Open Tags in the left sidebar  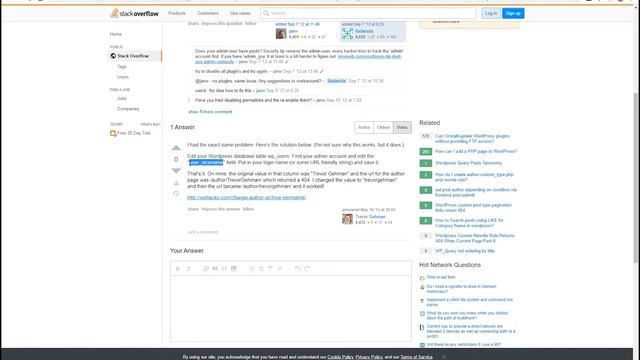[x=122, y=67]
